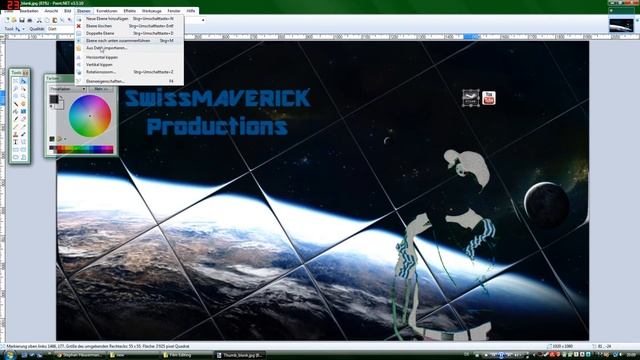The width and height of the screenshot is (640, 360).
Task: Open the Ansicht menu
Action: point(51,11)
